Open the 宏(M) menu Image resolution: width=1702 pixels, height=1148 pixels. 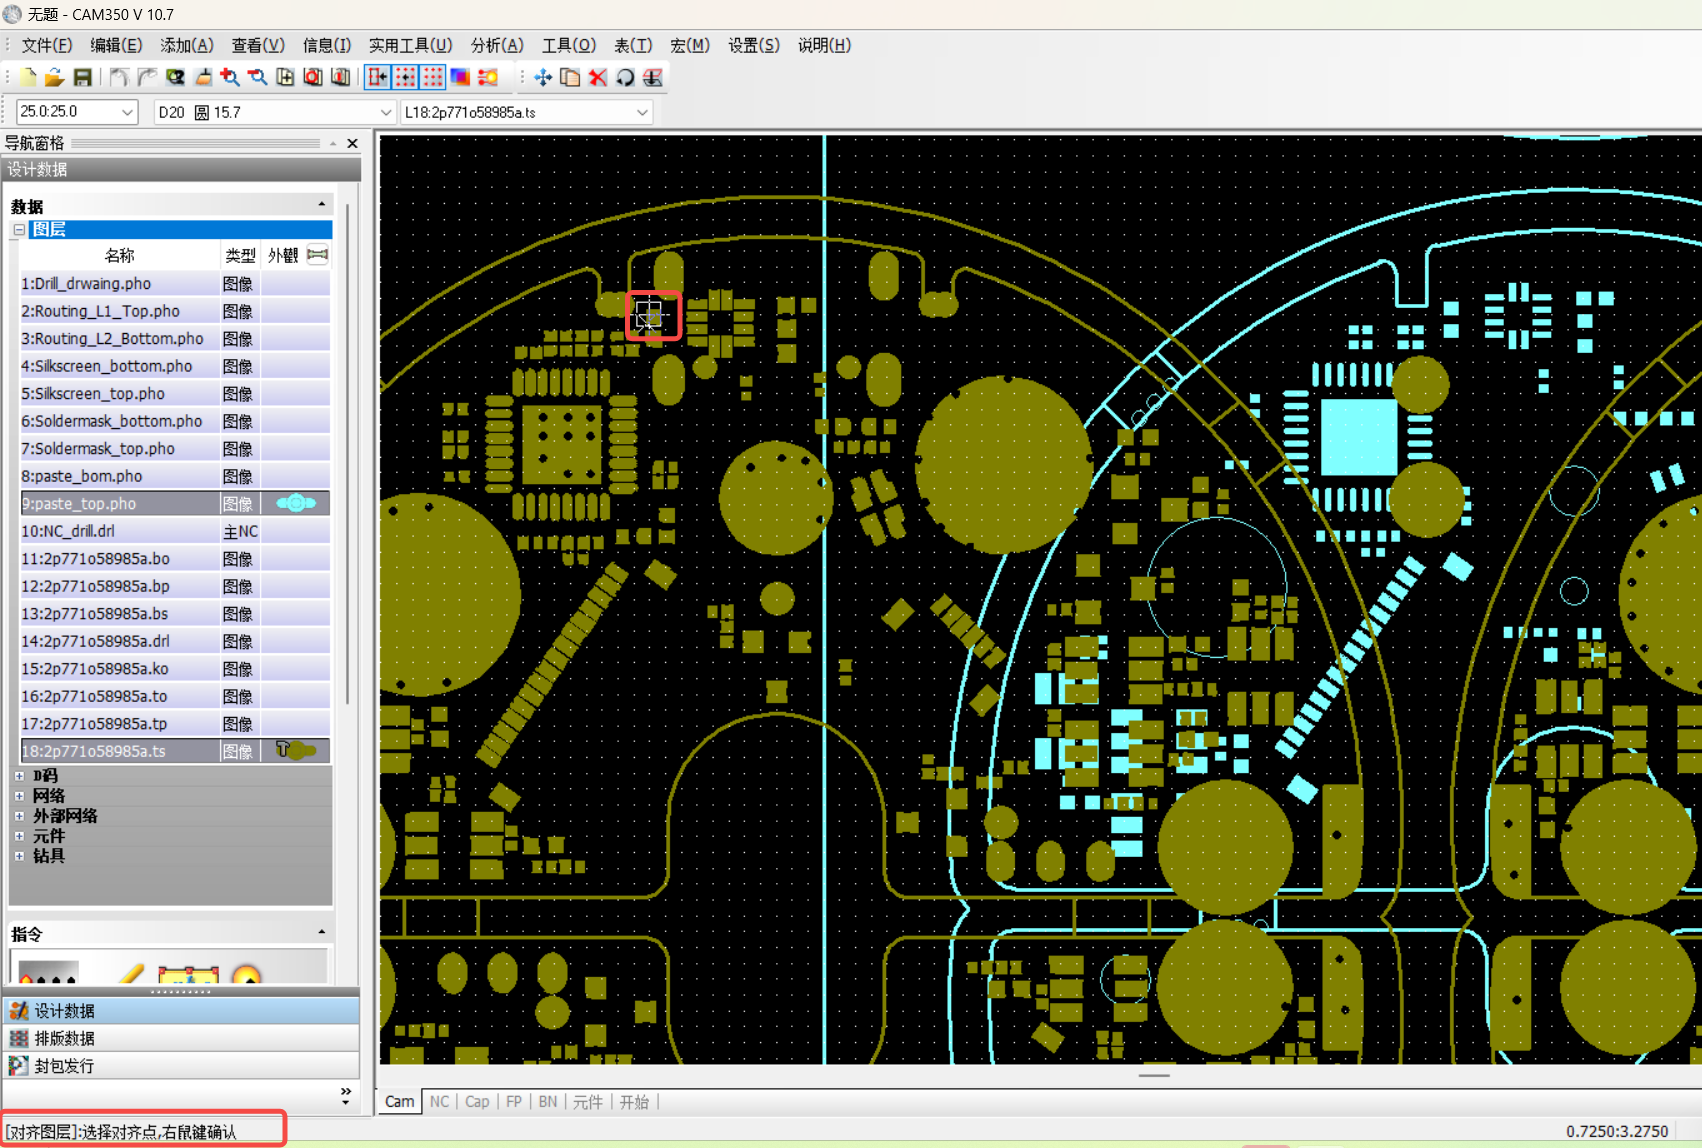[689, 45]
